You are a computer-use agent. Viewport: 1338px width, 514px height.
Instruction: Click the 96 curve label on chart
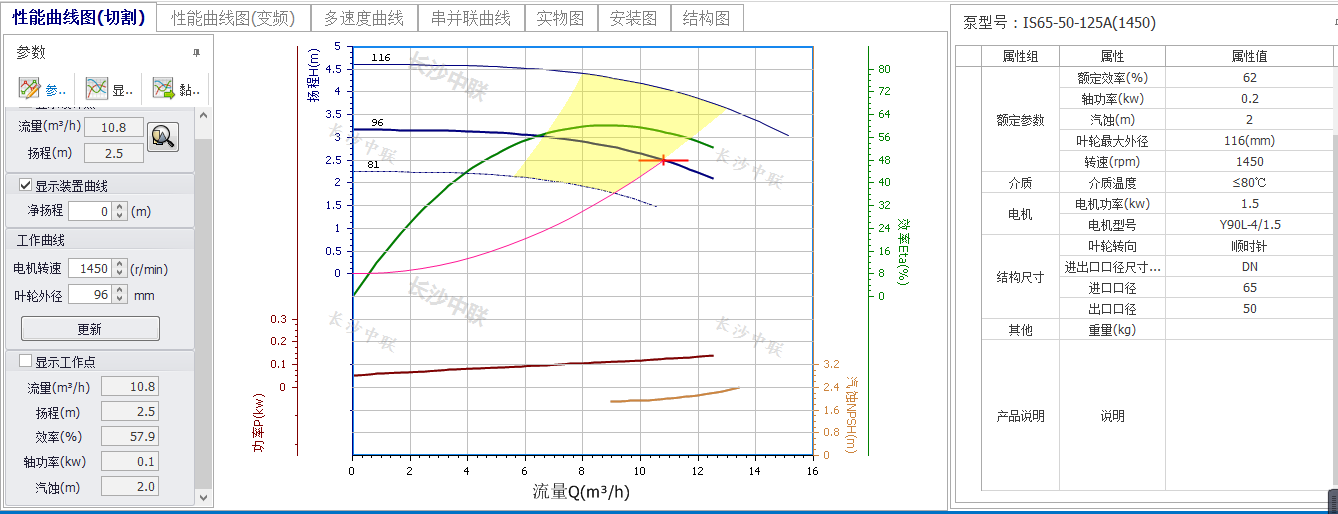[377, 122]
